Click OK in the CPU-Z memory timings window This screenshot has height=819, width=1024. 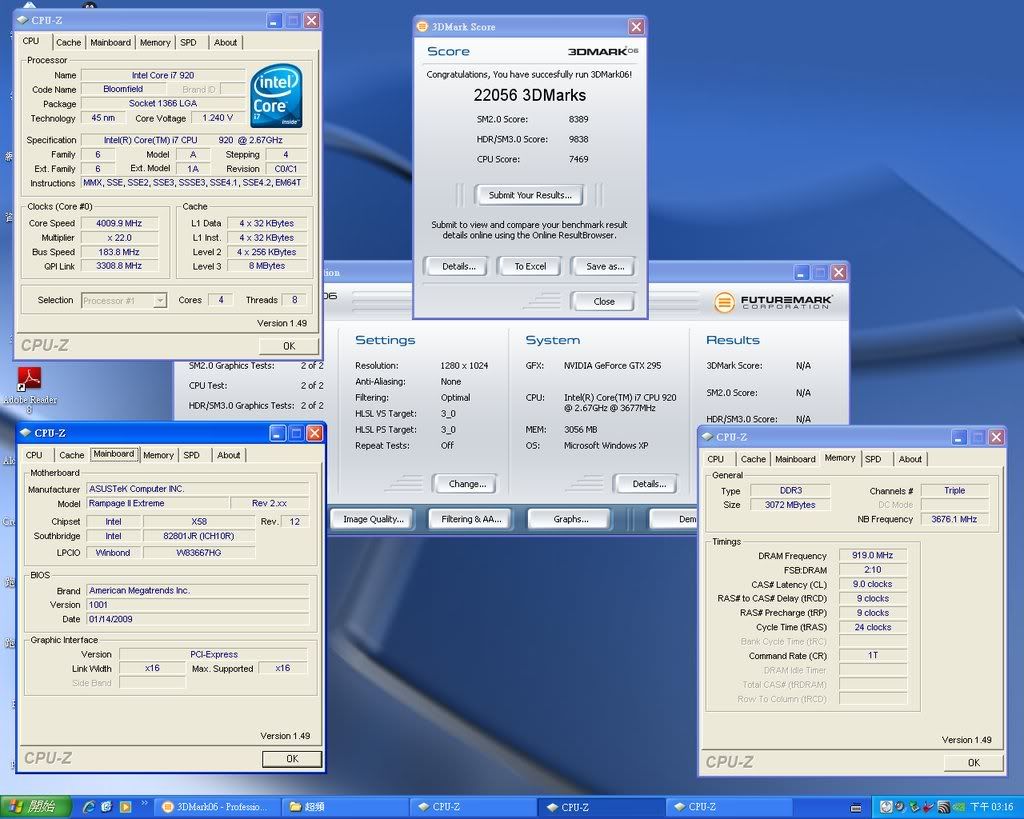pyautogui.click(x=973, y=763)
